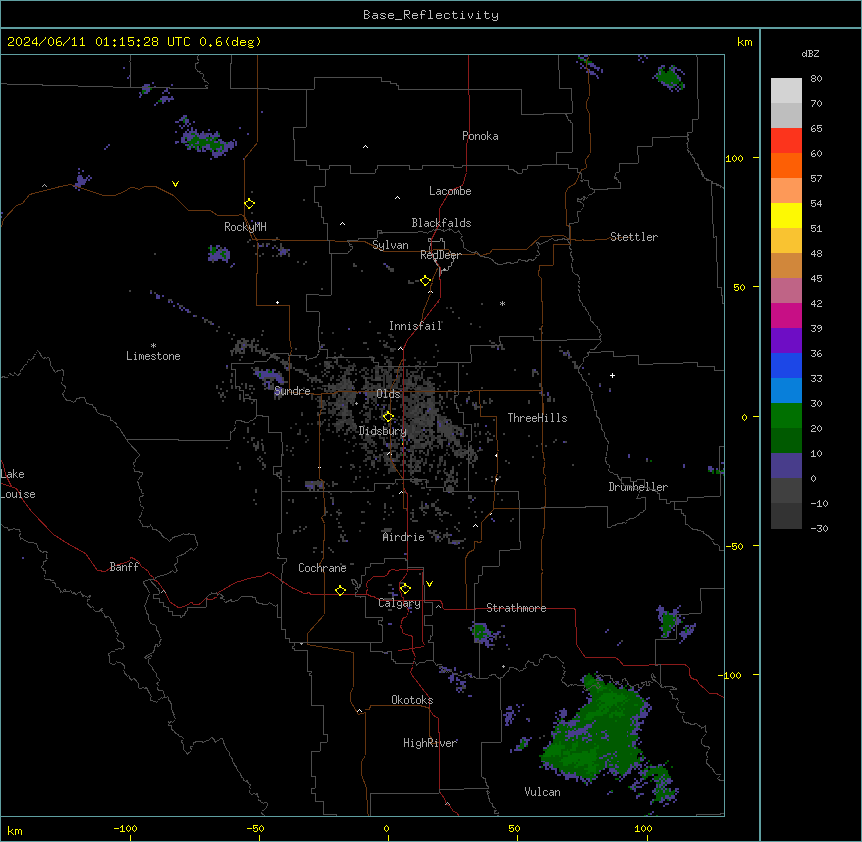Click the Vulcan town label
Image resolution: width=862 pixels, height=842 pixels.
[543, 792]
